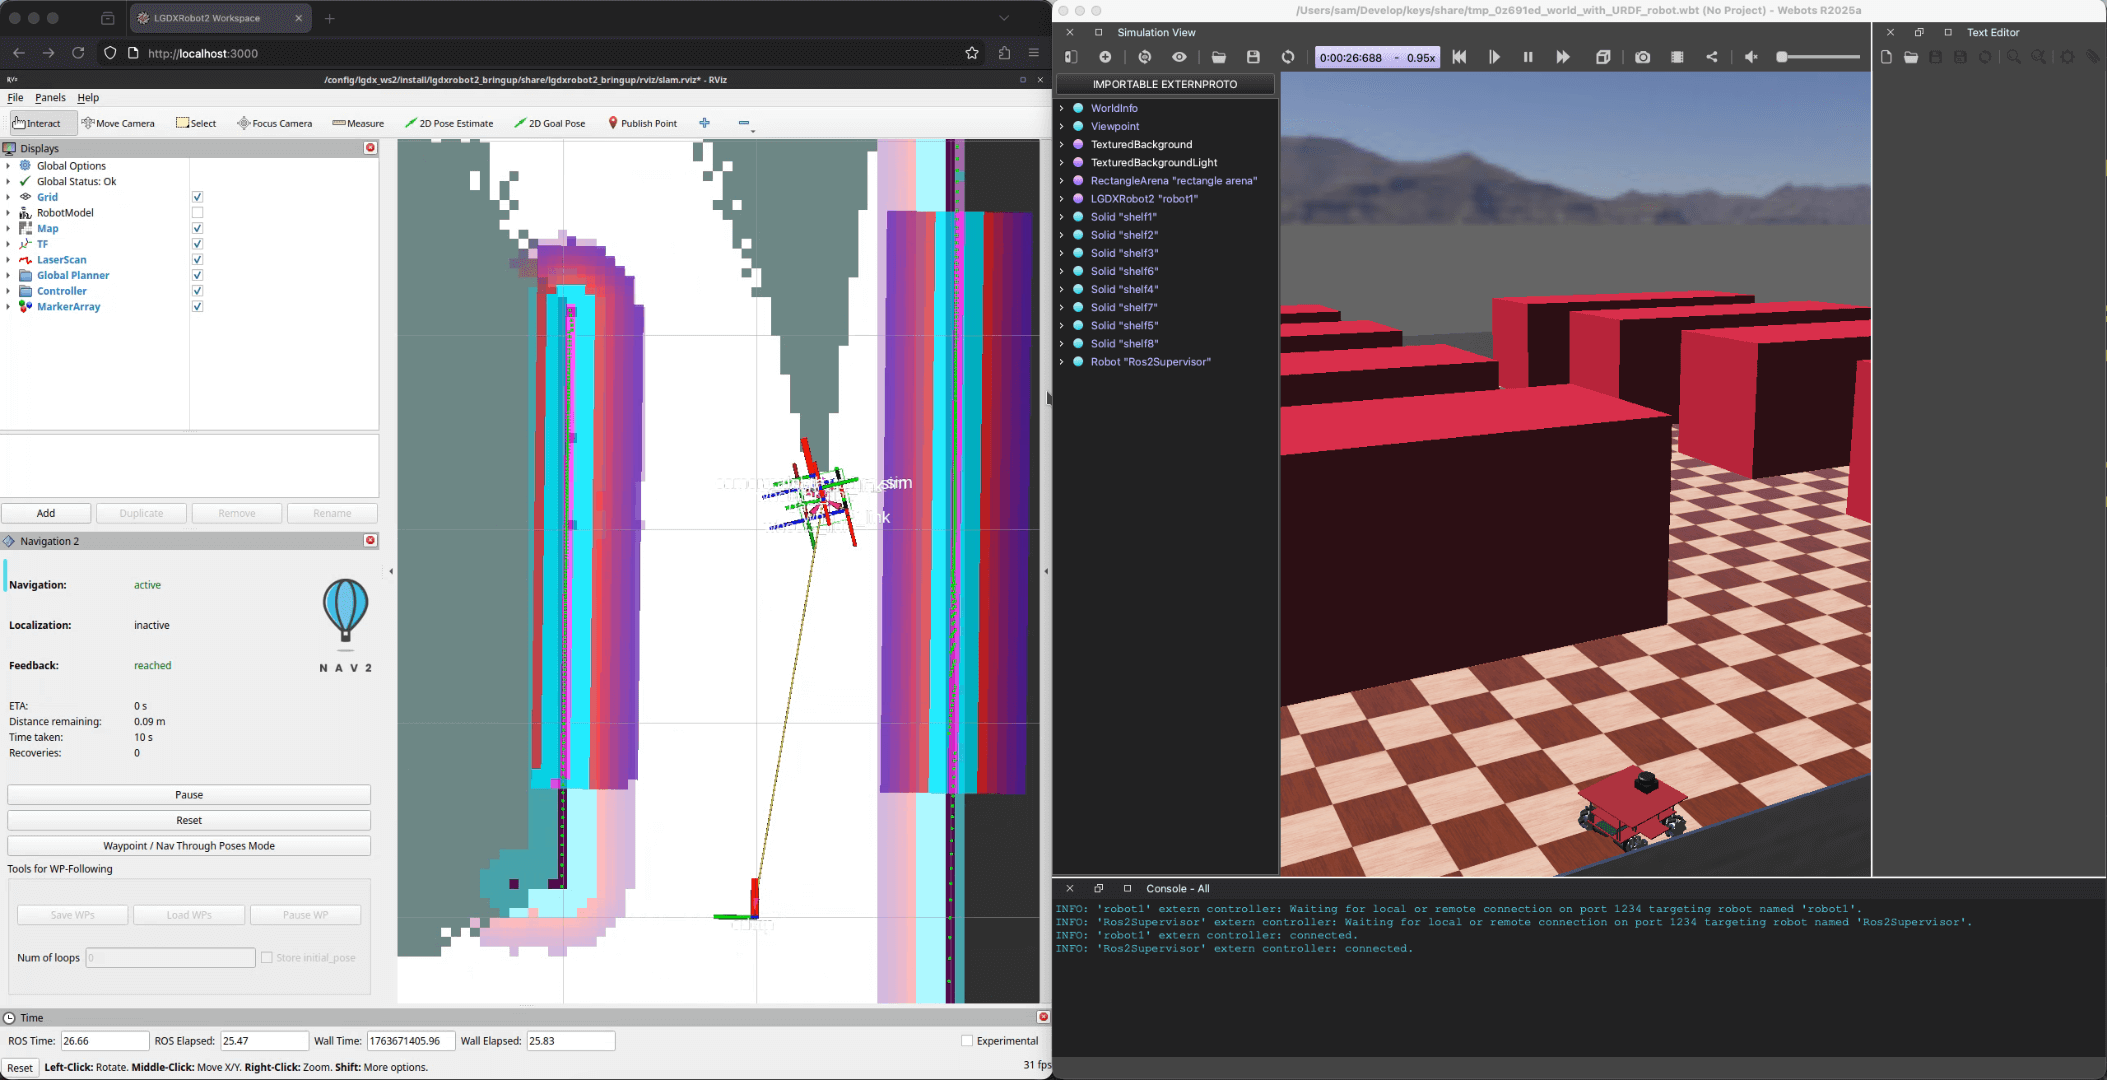The height and width of the screenshot is (1080, 2107).
Task: Uncheck the RobotModel display
Action: 197,212
